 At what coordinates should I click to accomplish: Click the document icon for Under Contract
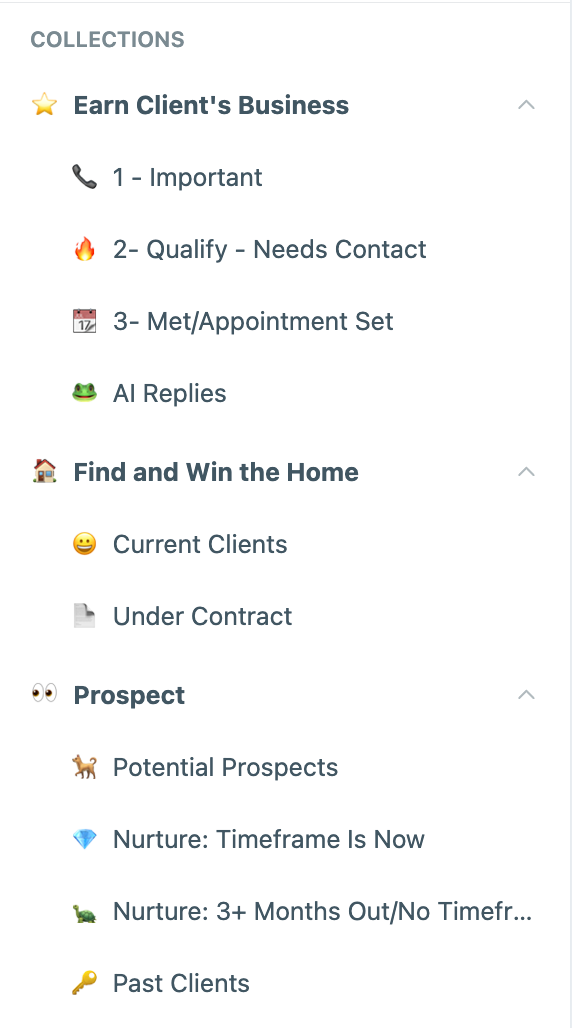click(85, 616)
